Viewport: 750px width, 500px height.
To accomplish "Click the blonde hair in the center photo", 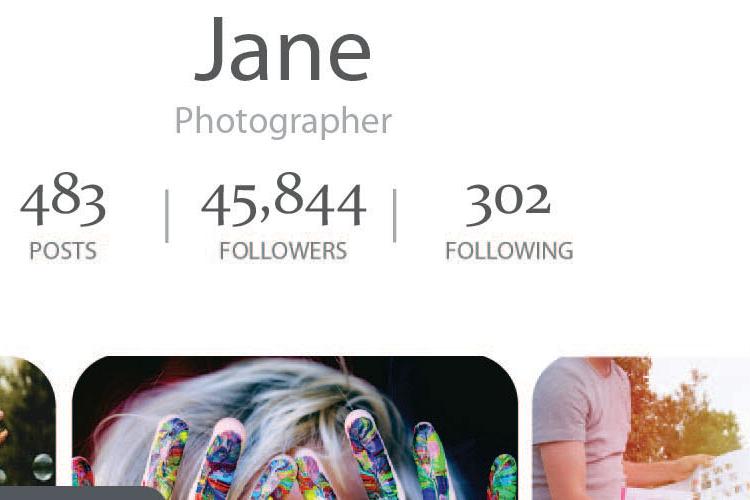I will coord(268,397).
